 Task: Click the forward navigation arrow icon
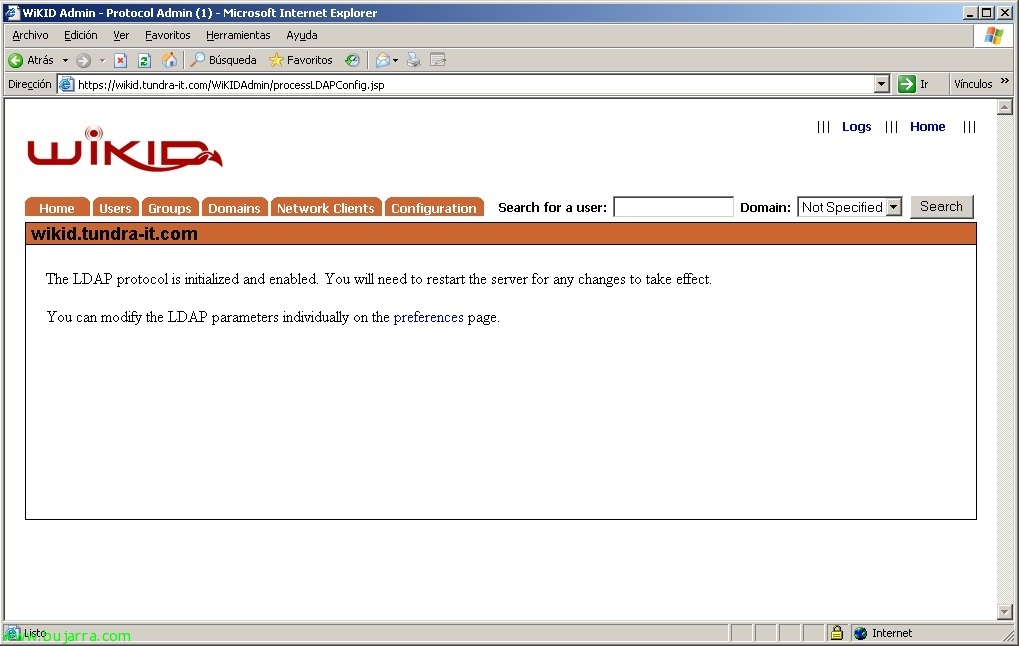pyautogui.click(x=83, y=60)
